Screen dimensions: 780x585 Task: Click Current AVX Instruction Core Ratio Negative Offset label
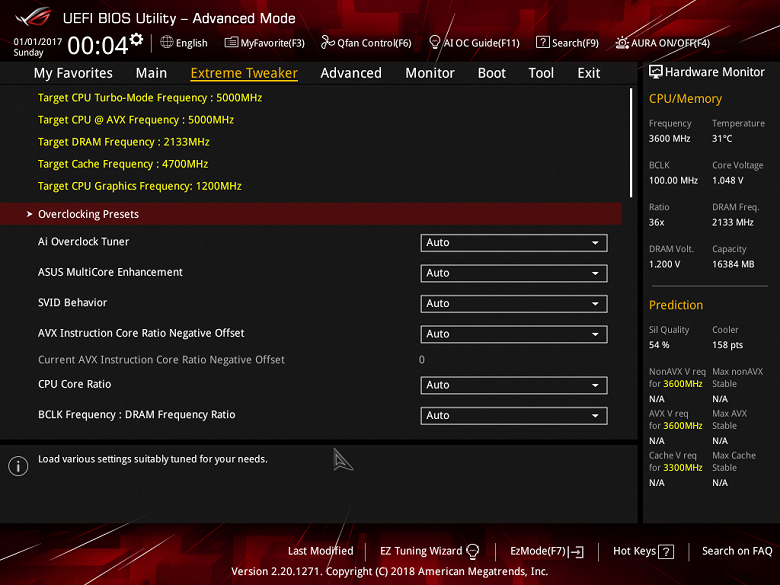click(x=161, y=360)
